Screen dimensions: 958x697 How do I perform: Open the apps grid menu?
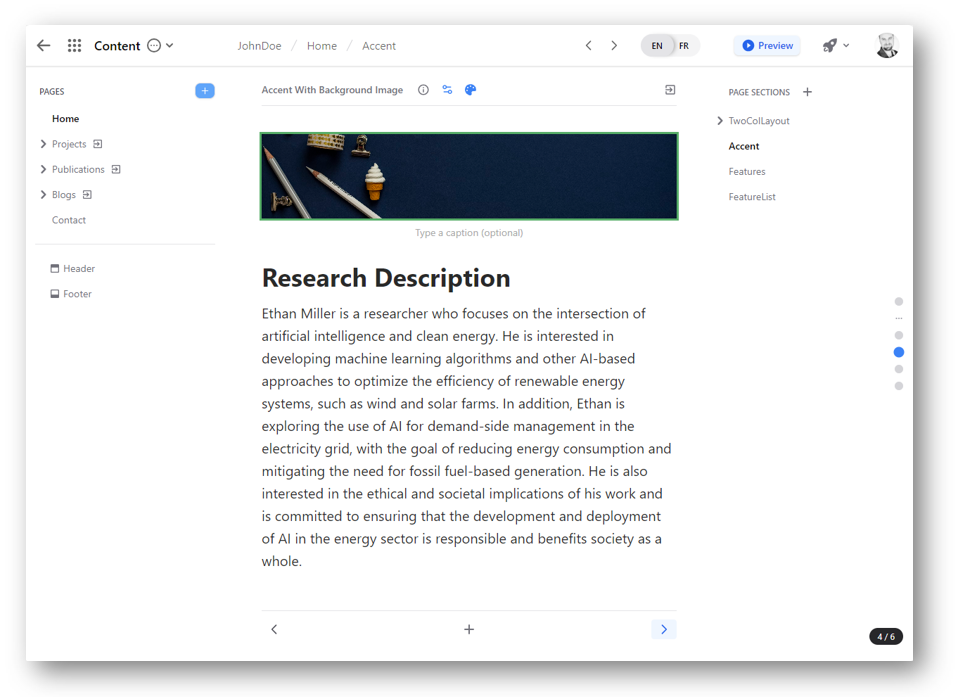[x=74, y=46]
